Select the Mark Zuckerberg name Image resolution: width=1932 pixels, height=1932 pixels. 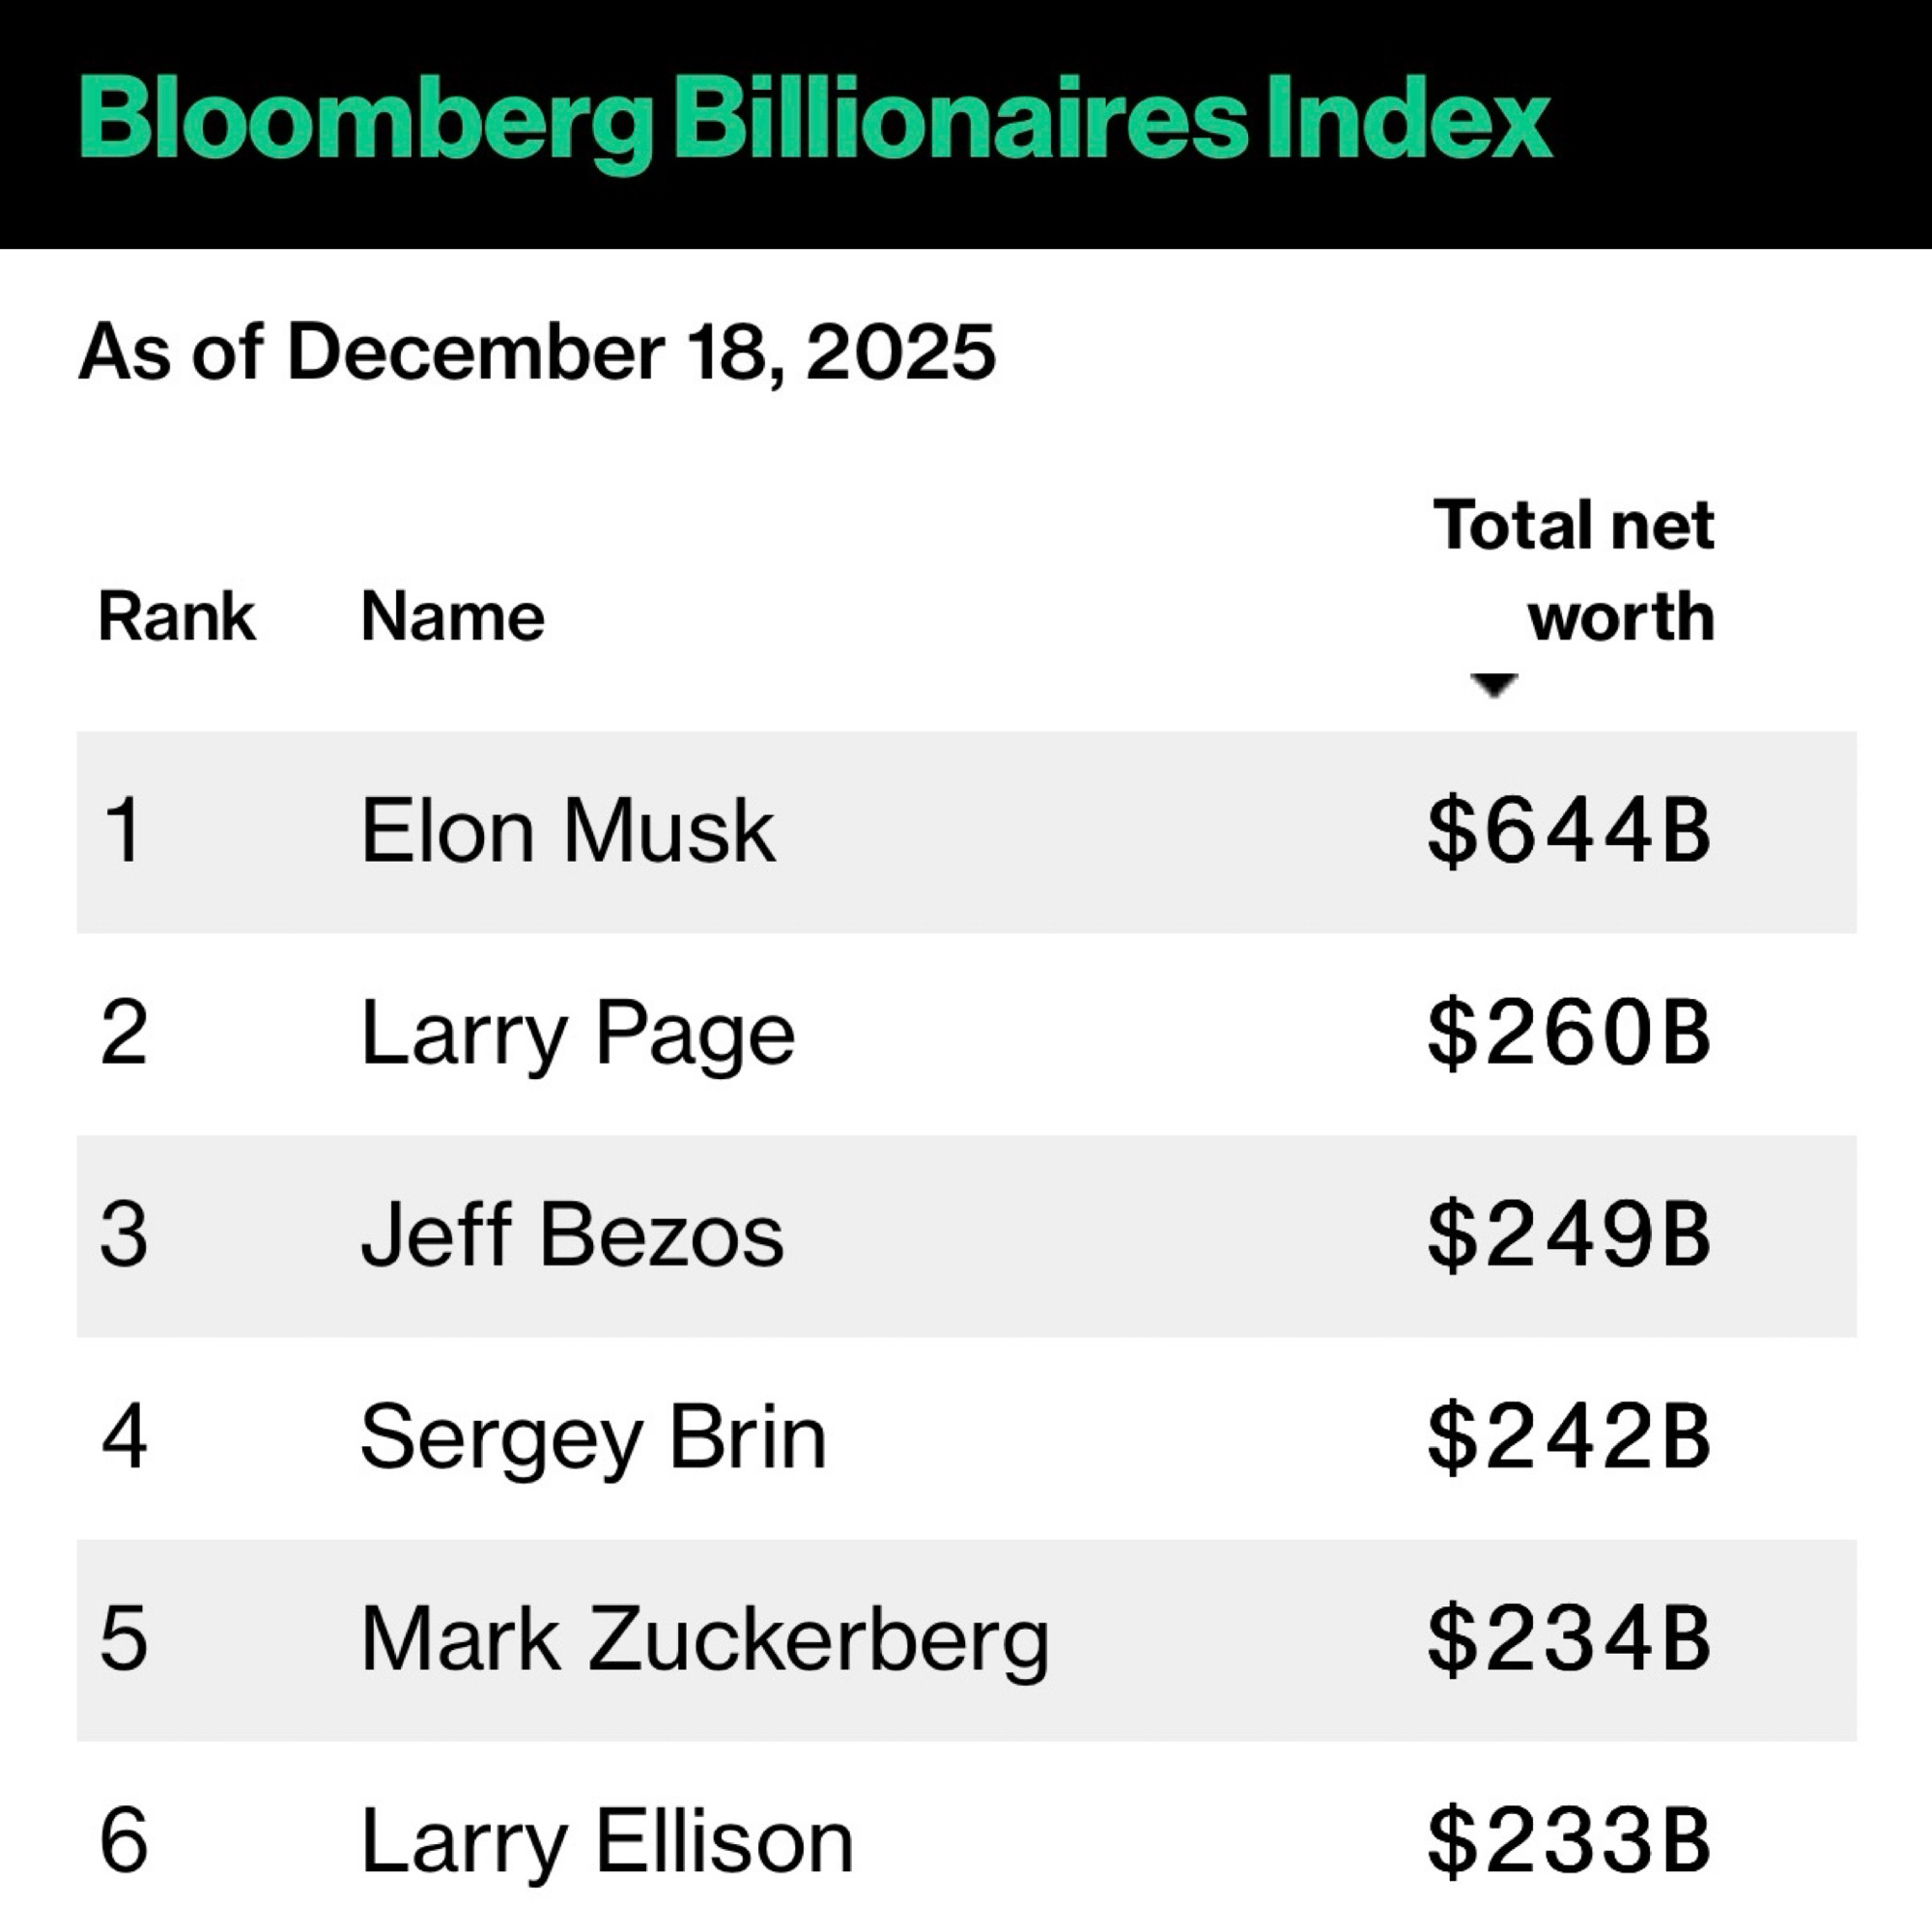coord(705,1640)
